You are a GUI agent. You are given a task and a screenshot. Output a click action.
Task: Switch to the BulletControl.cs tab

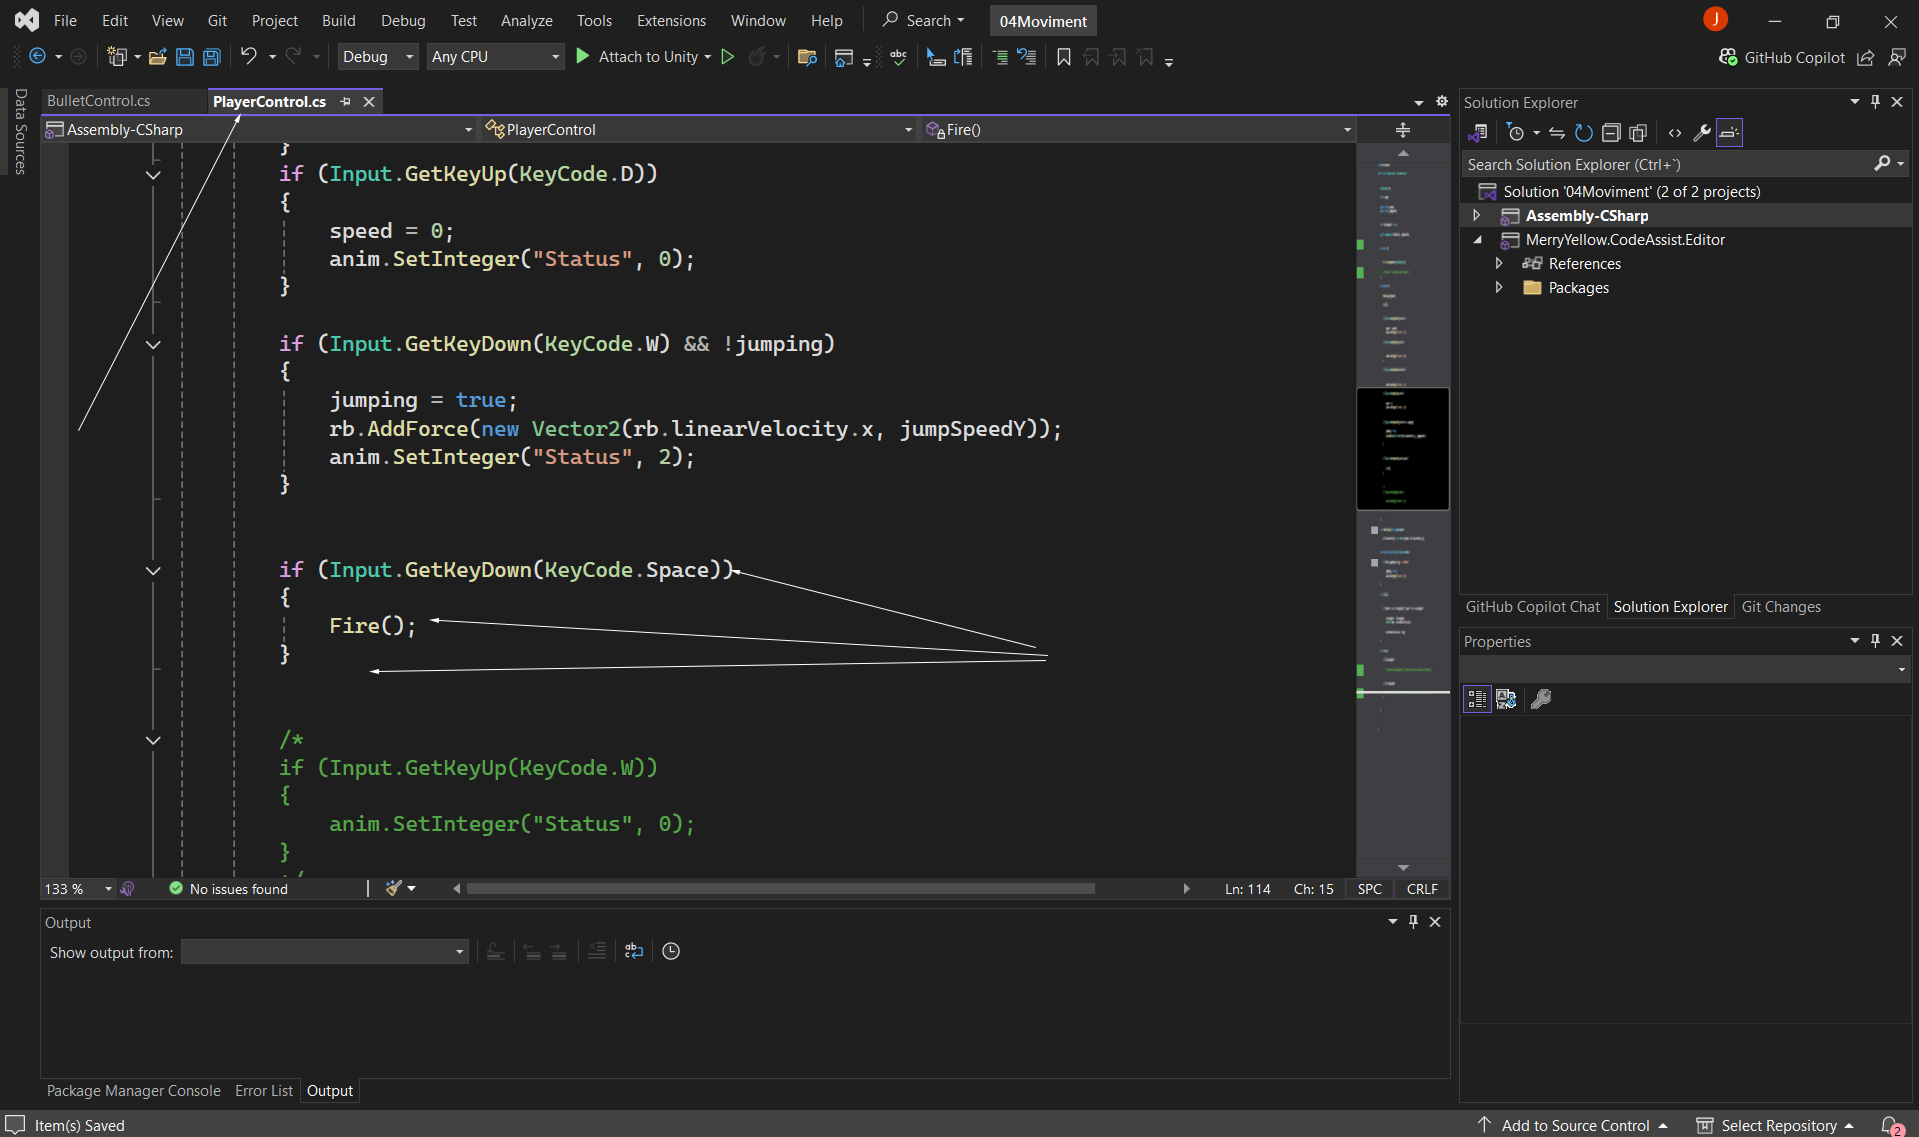[x=99, y=101]
